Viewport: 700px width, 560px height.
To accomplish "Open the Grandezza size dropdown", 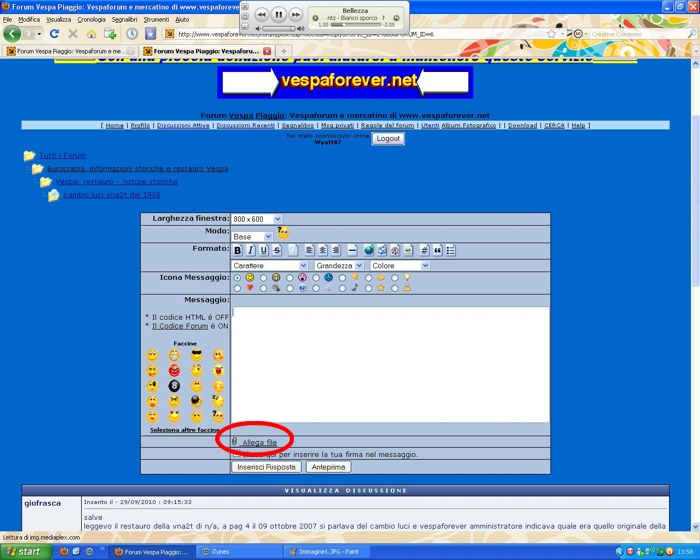I will pyautogui.click(x=339, y=266).
